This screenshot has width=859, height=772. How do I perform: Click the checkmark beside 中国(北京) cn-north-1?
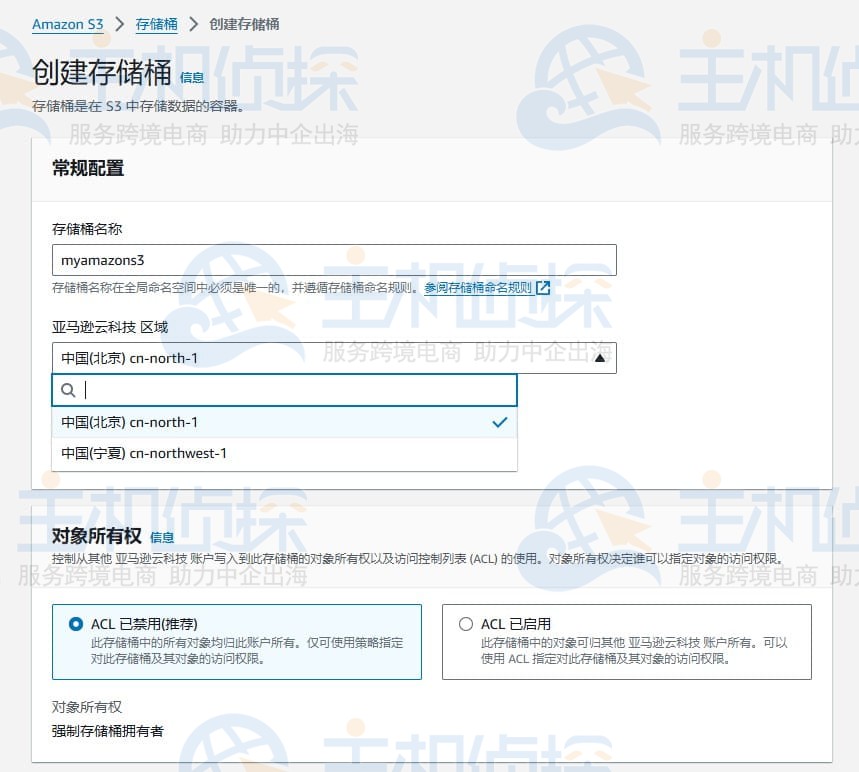click(x=500, y=422)
